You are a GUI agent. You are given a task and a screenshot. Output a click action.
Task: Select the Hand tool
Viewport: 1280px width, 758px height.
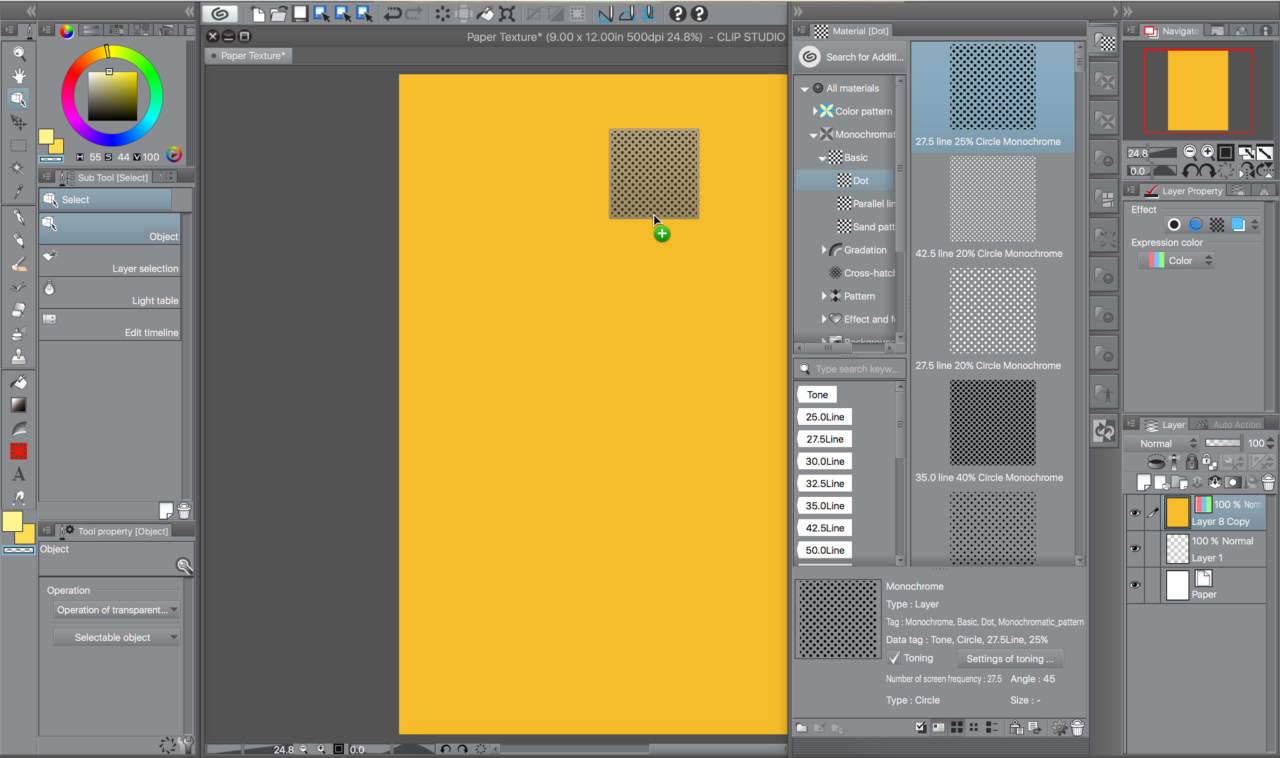tap(18, 76)
